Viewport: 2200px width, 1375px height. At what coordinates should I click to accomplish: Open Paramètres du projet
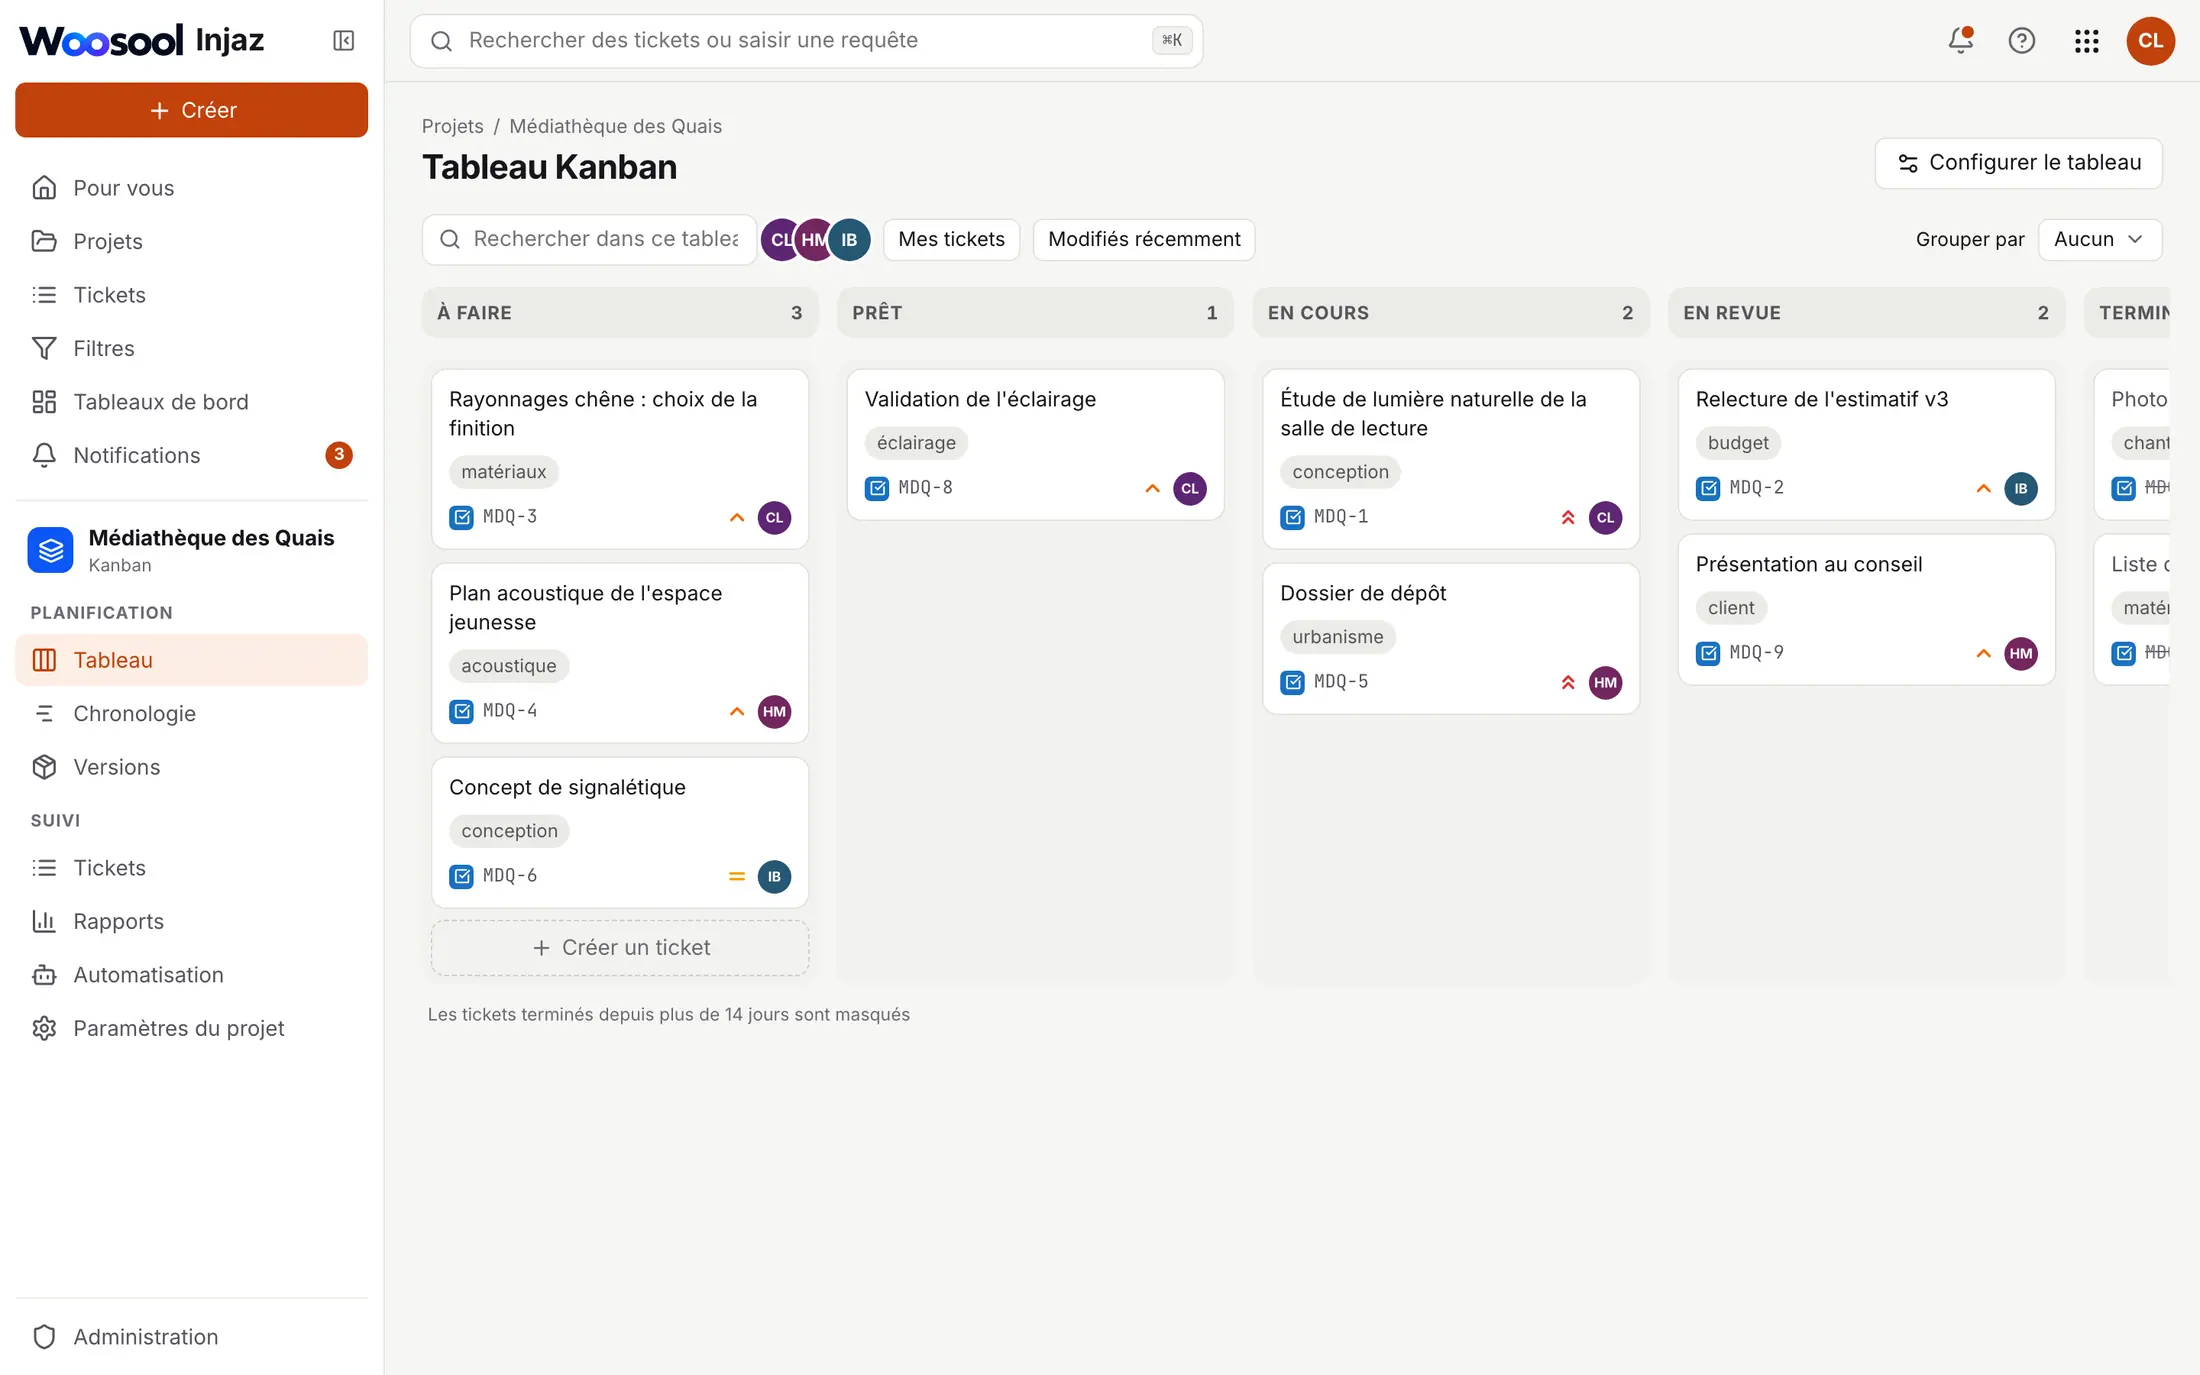point(192,1029)
